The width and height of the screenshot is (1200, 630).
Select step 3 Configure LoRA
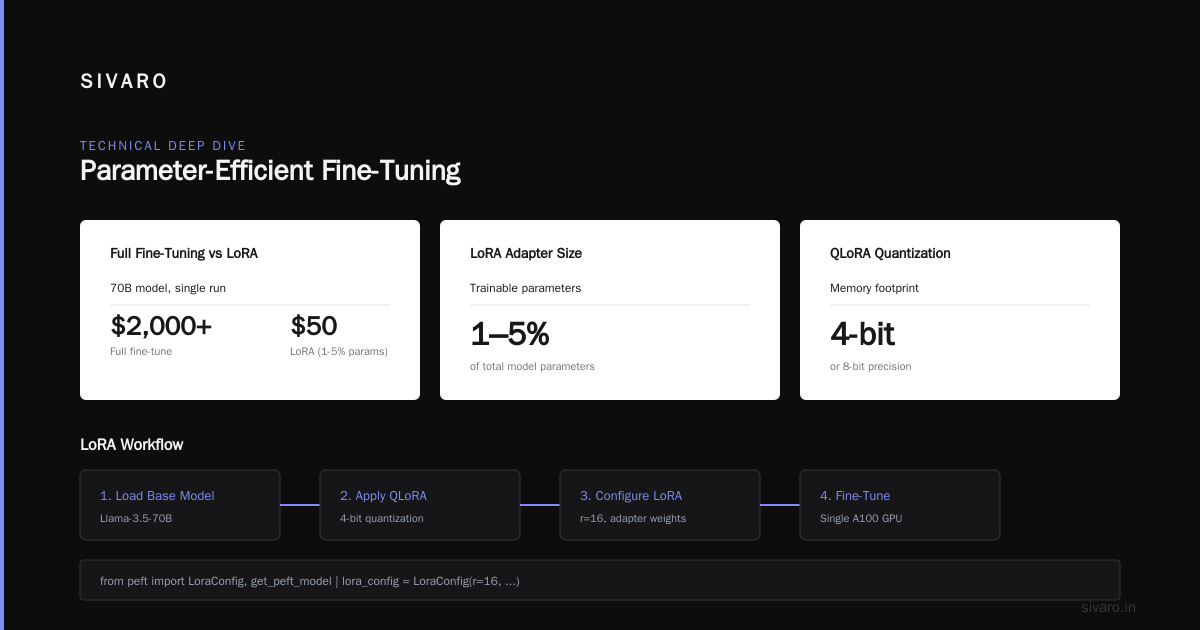[660, 505]
